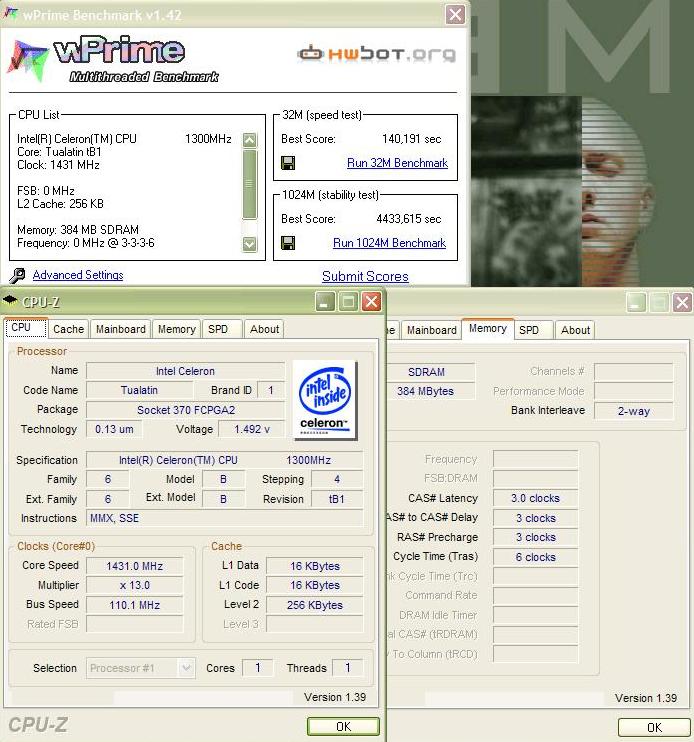Click the CPU List scrollbar thumb
Screen dimensions: 694x742
click(x=249, y=185)
